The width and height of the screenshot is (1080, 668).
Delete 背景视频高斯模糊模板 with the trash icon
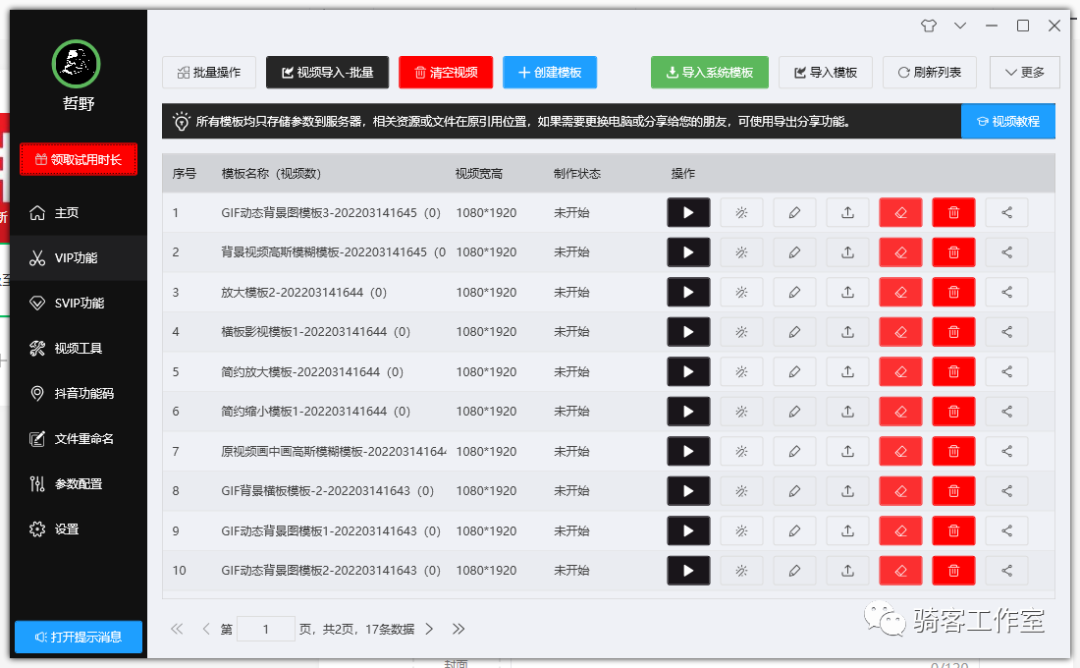click(x=953, y=252)
